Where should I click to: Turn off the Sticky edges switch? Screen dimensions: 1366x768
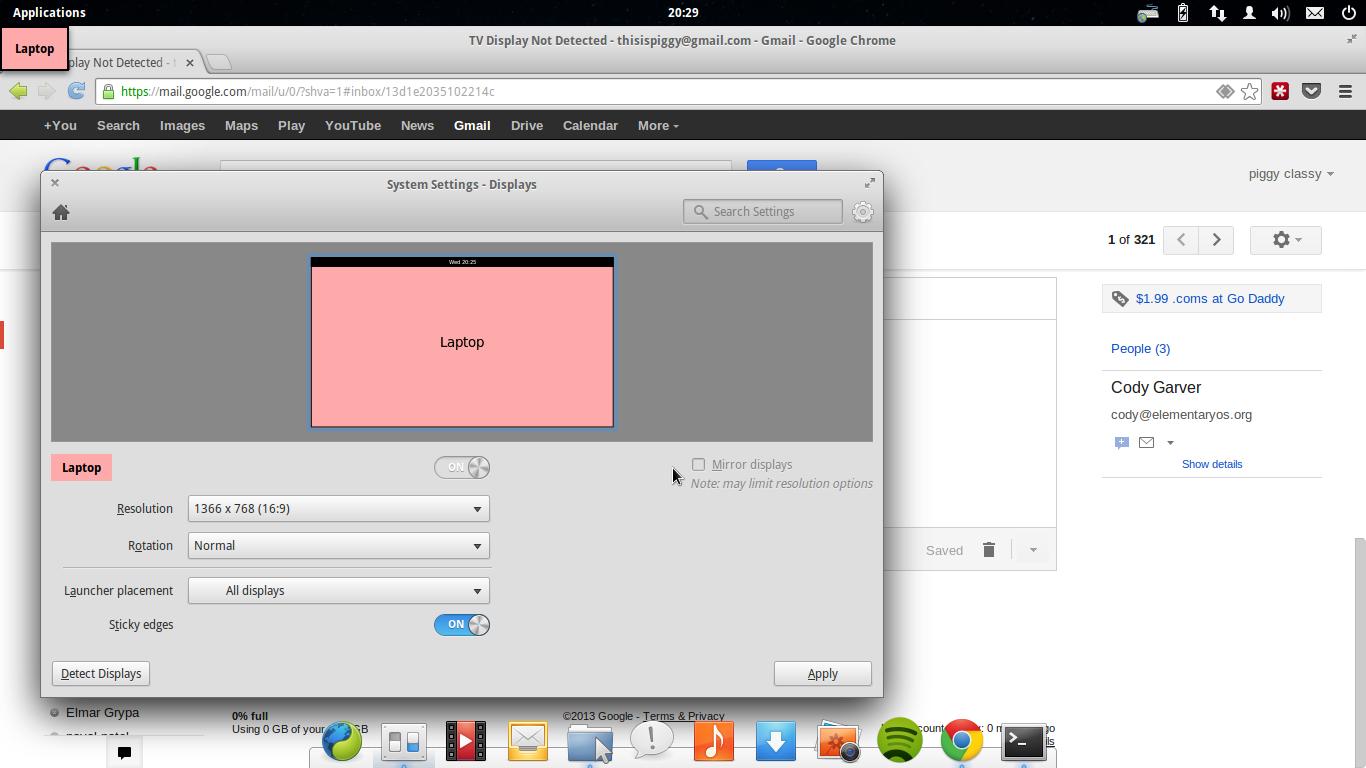462,625
